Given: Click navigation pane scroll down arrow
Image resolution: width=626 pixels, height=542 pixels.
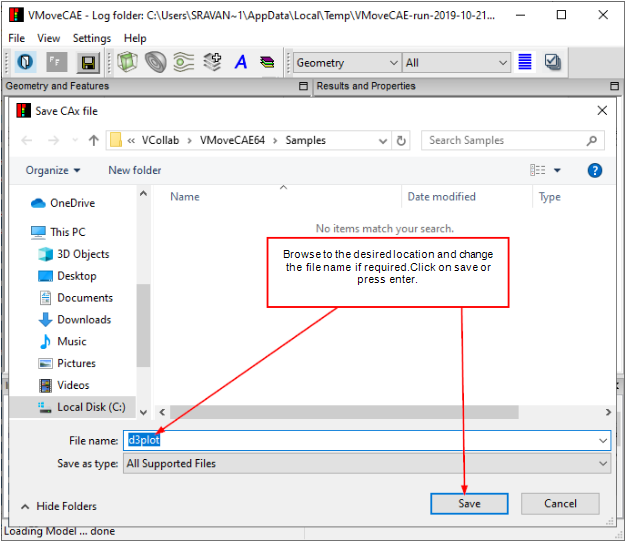Looking at the screenshot, I should [x=143, y=412].
